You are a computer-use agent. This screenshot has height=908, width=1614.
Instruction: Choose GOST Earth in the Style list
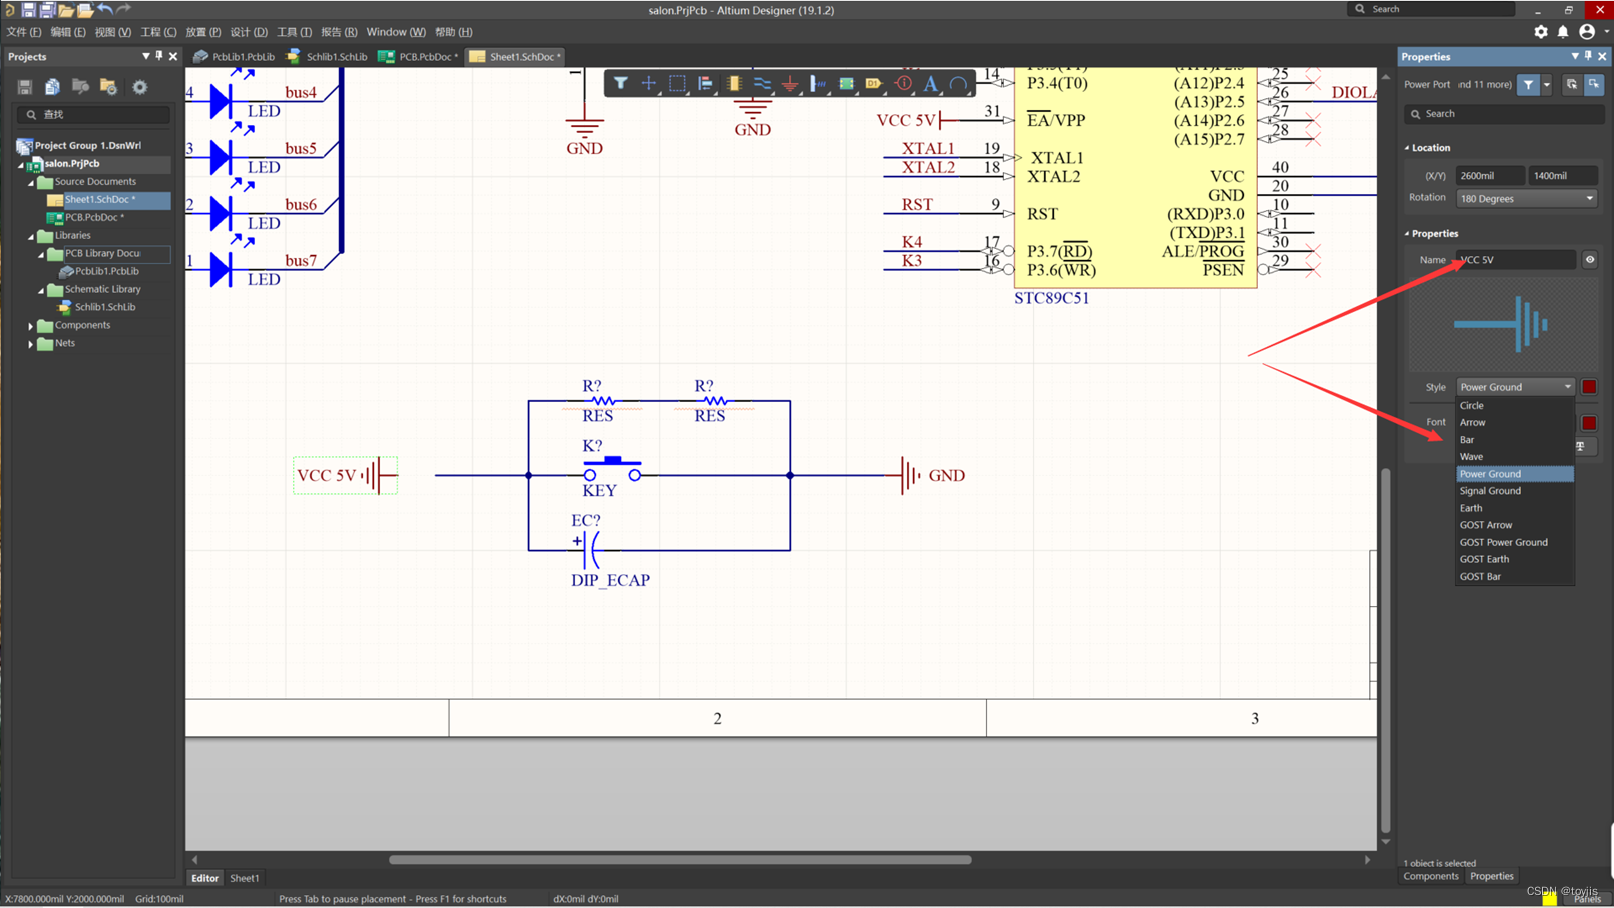click(x=1515, y=560)
